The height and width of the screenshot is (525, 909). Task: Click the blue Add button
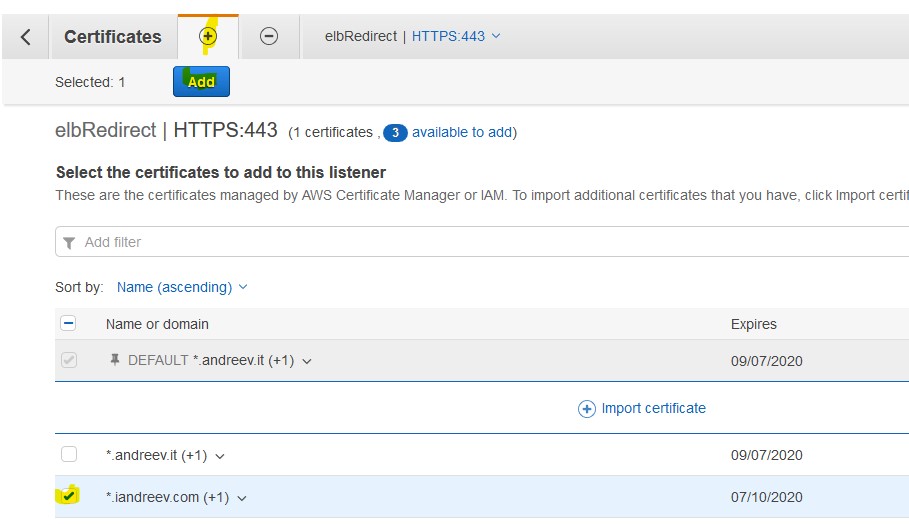(x=201, y=82)
